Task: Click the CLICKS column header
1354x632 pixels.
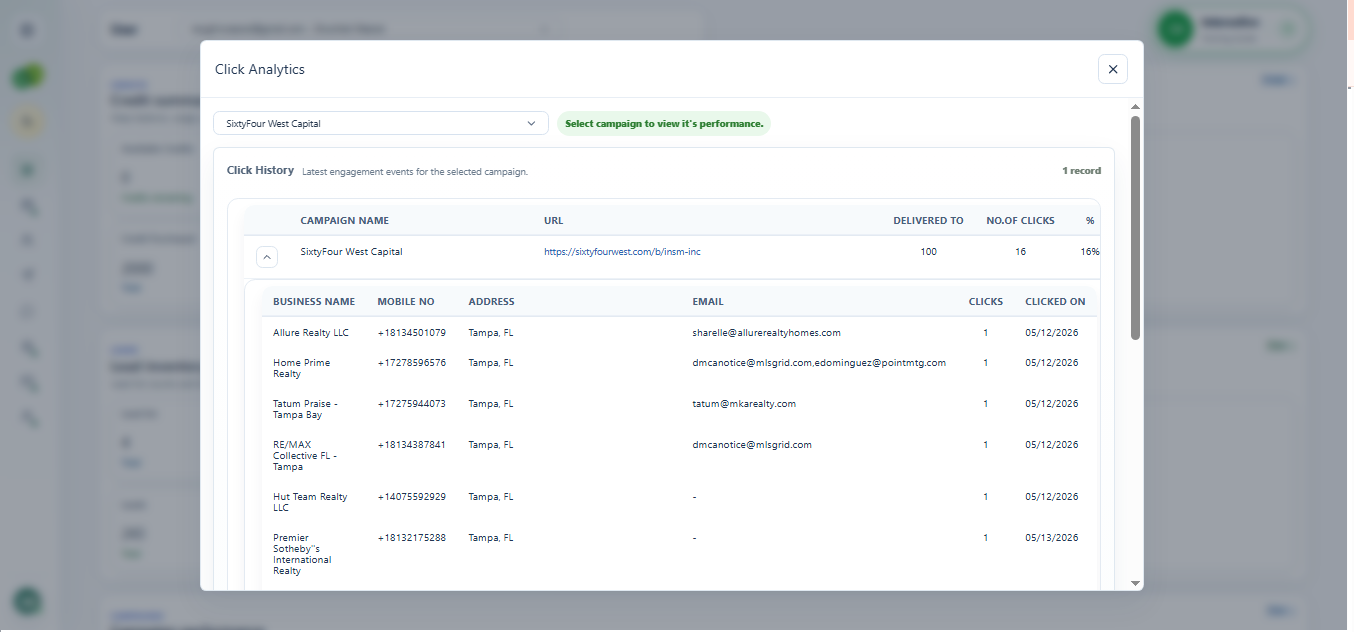Action: [986, 302]
